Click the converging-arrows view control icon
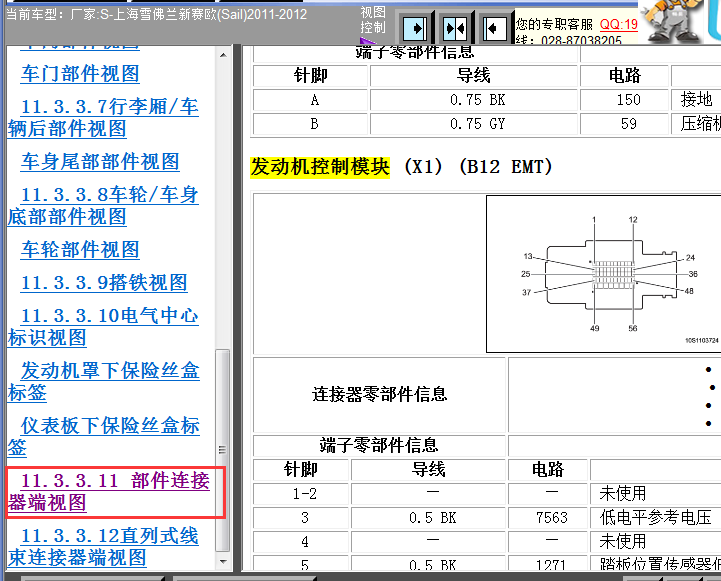Viewport: 721px width, 581px height. tap(455, 29)
